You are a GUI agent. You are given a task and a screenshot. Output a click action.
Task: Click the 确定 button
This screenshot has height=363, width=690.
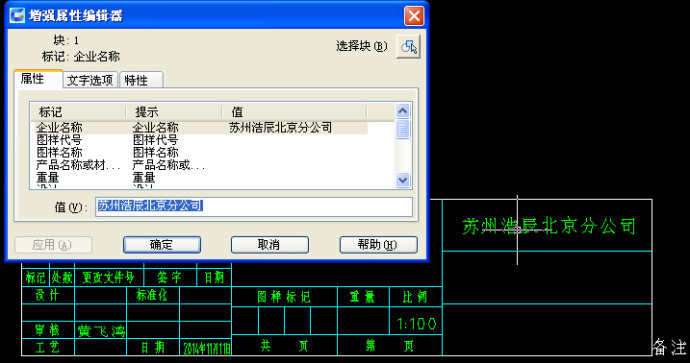point(162,245)
